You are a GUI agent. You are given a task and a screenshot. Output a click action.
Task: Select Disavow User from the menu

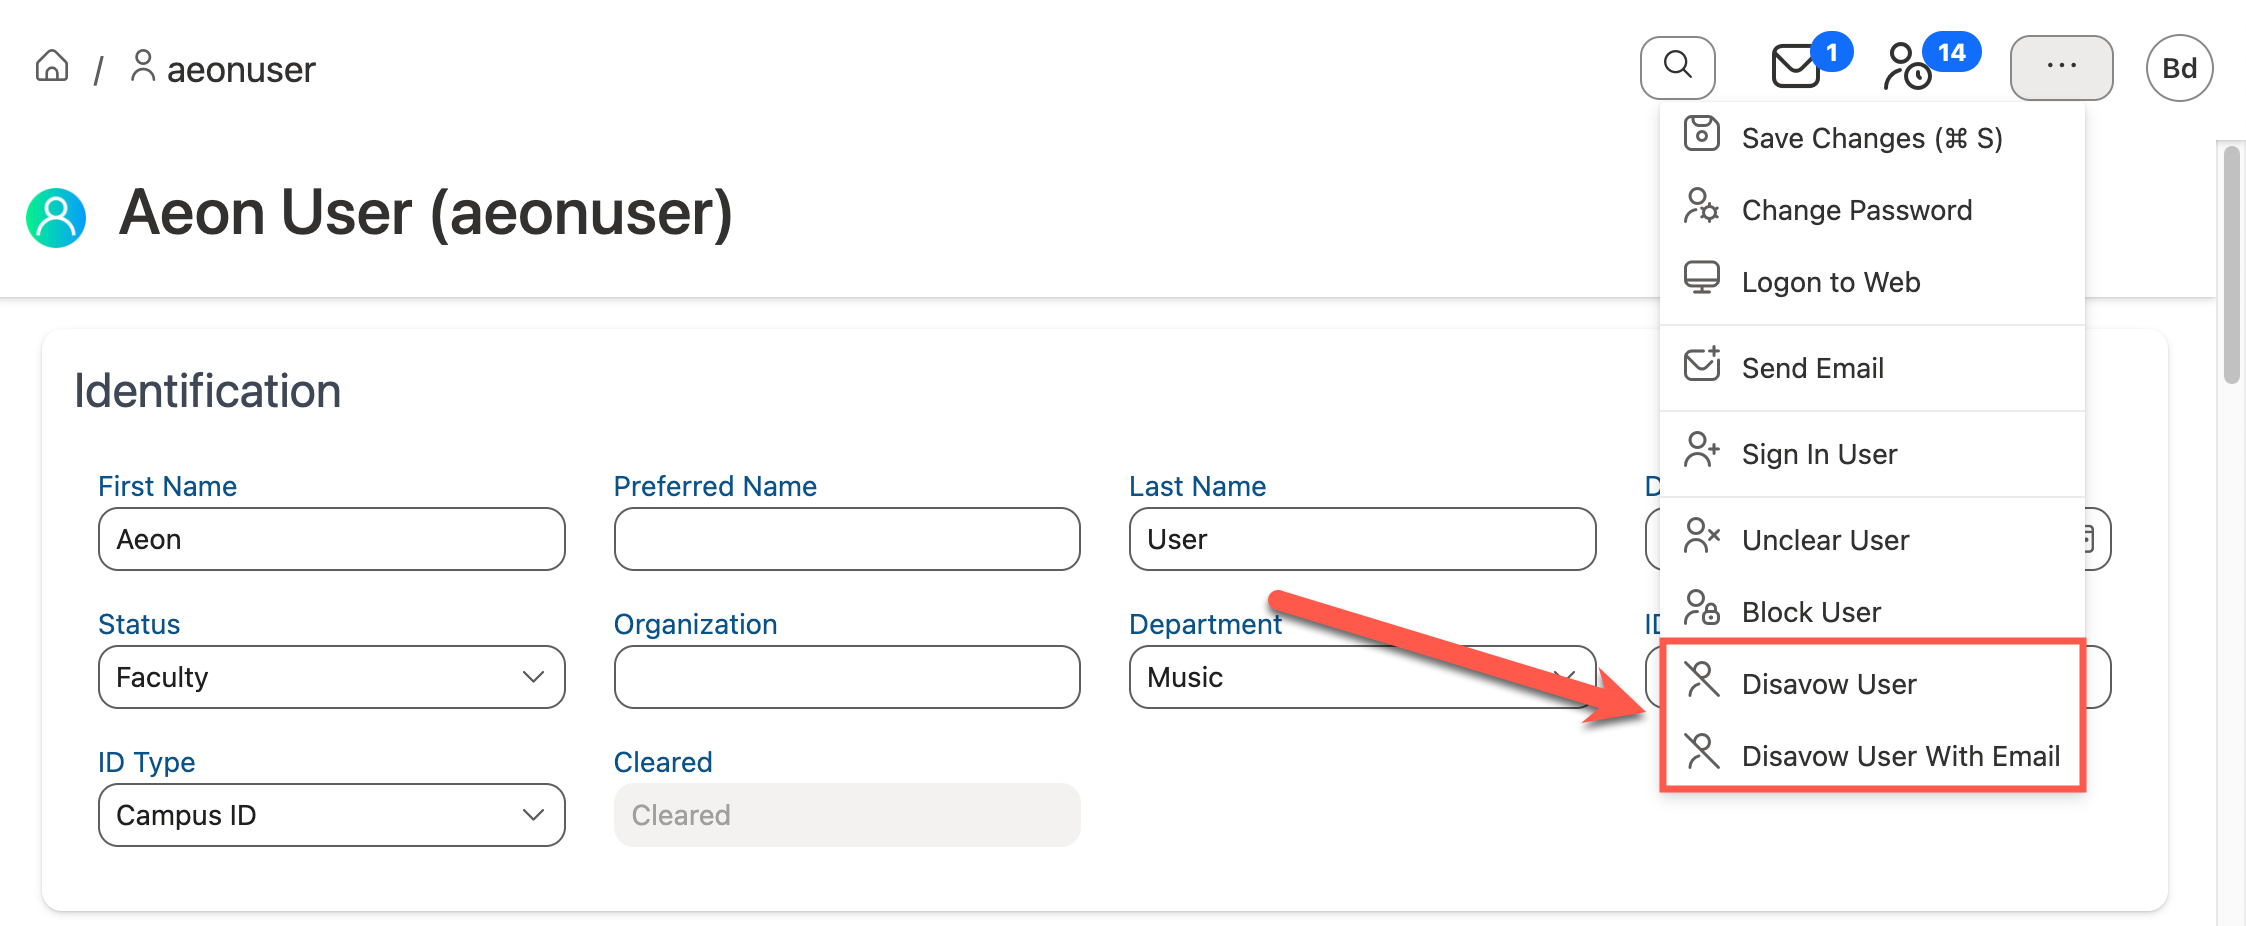point(1829,684)
